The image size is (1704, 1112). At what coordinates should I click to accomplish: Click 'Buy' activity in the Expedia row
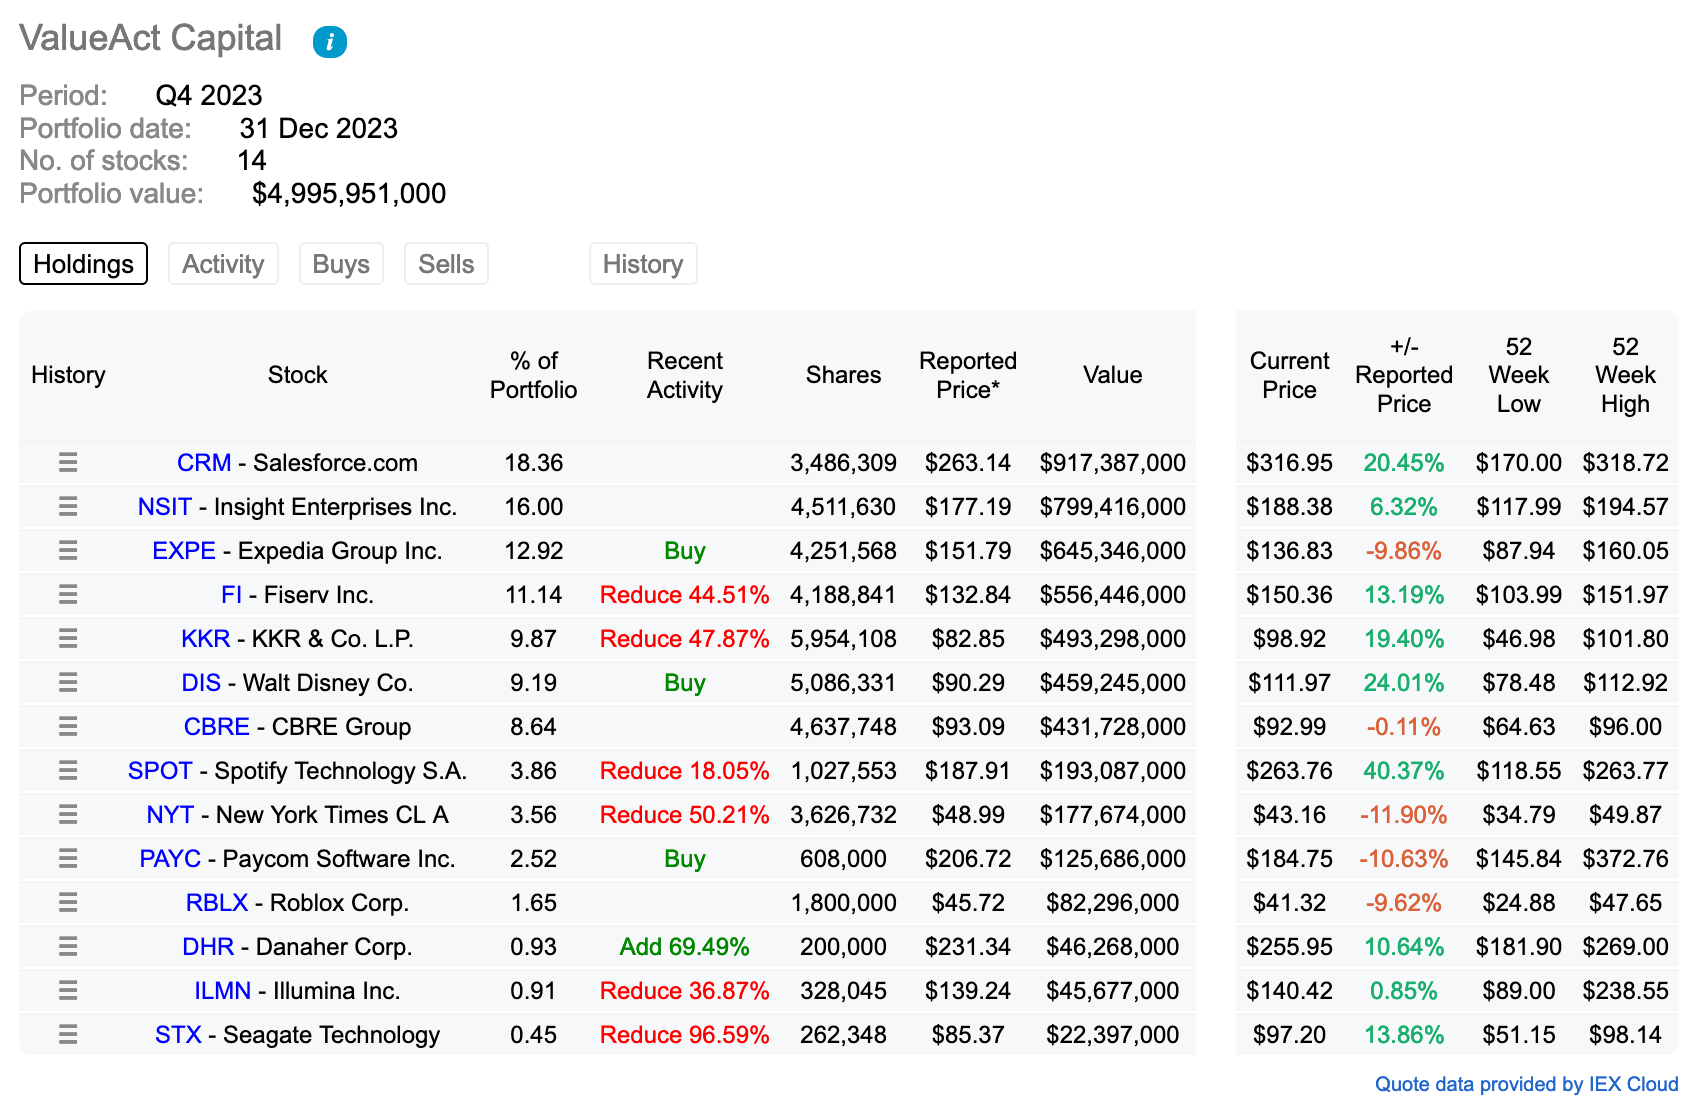point(685,551)
